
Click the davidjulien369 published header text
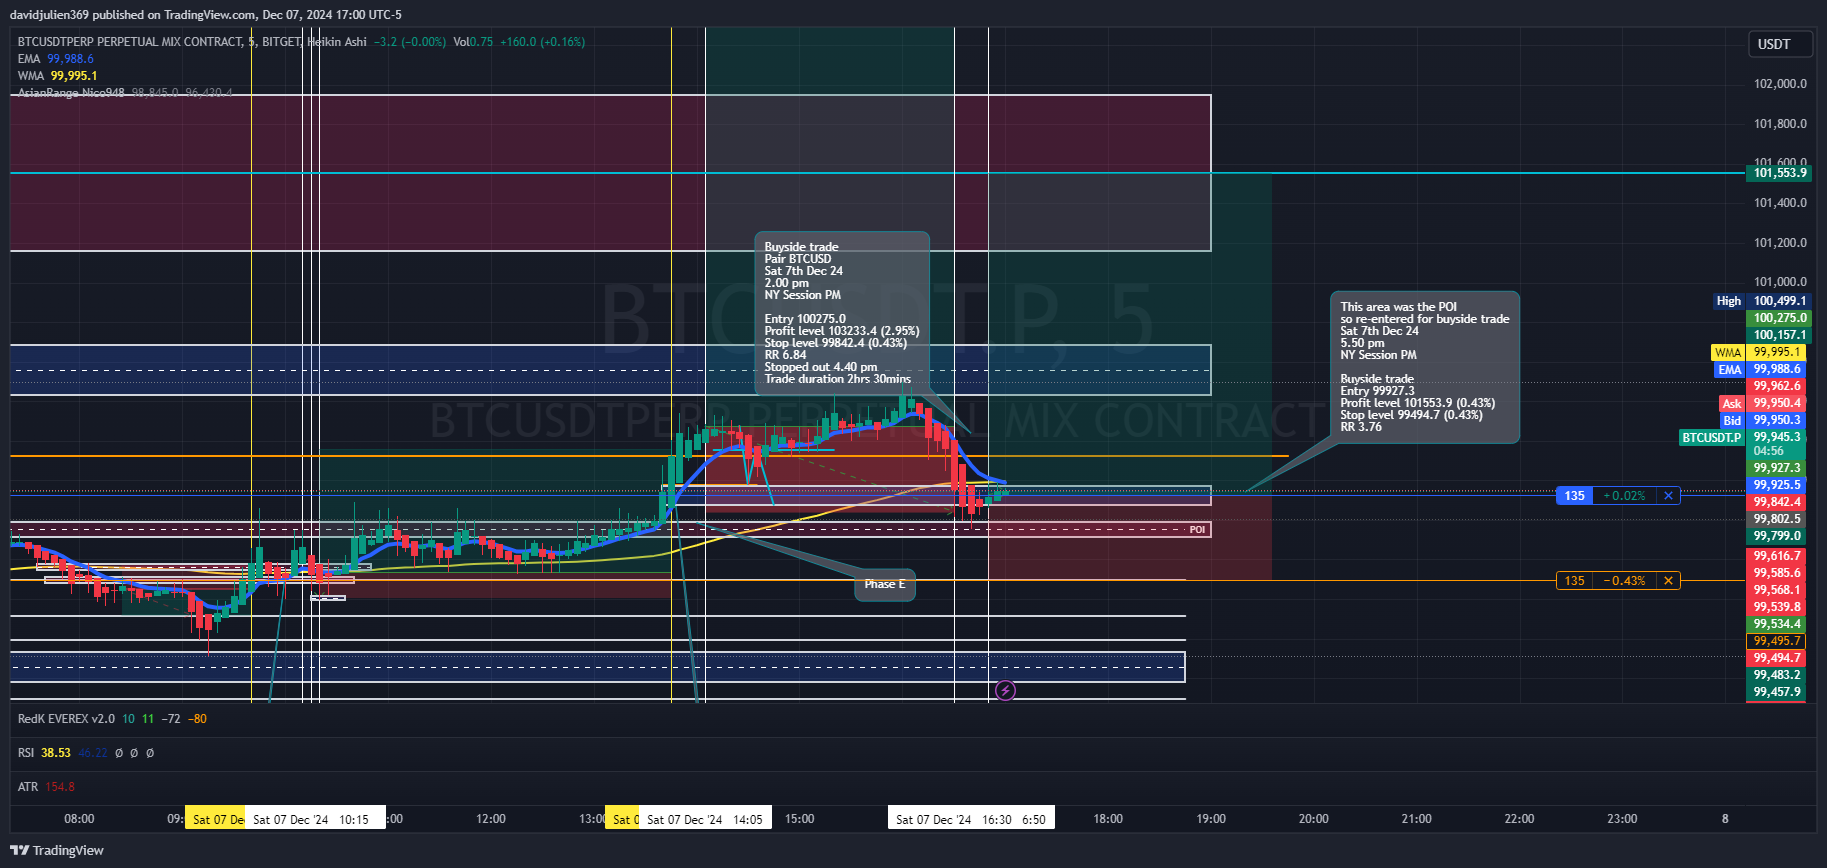[x=206, y=15]
